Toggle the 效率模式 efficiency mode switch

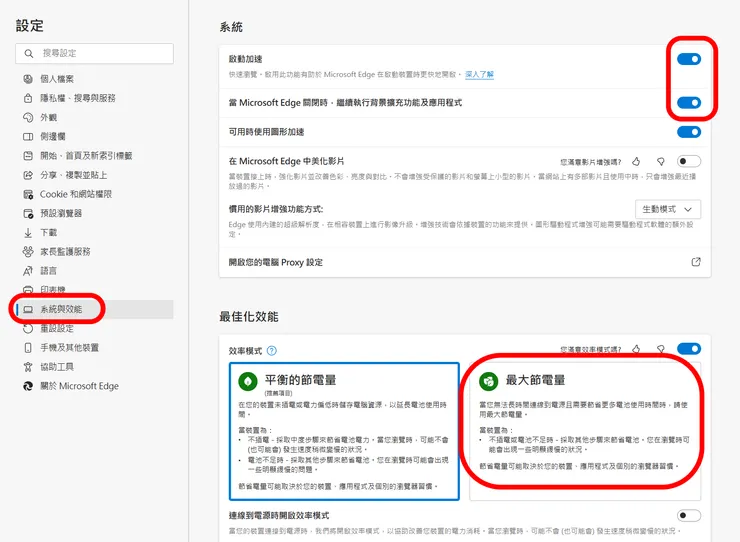coord(689,349)
